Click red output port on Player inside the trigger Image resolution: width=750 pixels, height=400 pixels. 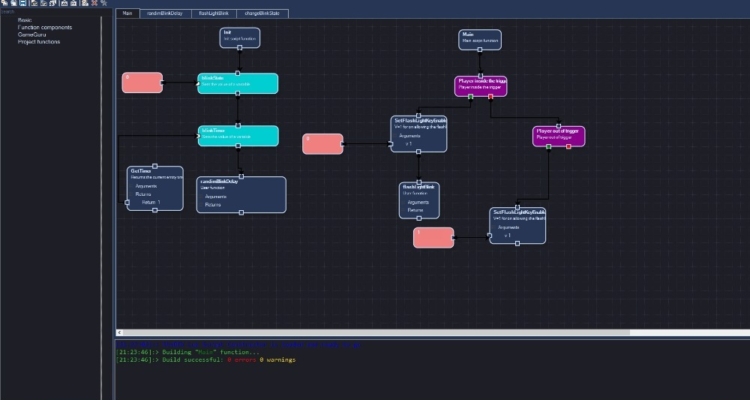click(x=491, y=97)
